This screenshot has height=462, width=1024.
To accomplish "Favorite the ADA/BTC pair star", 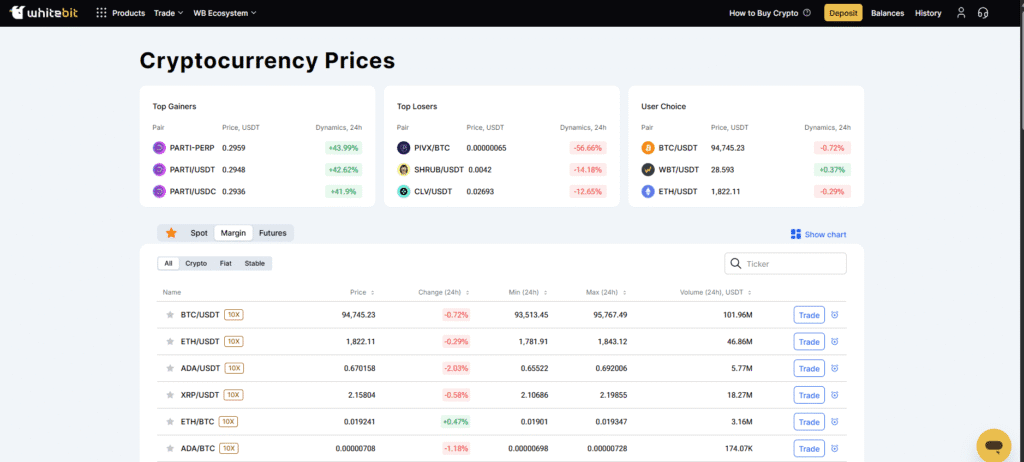I will point(170,448).
